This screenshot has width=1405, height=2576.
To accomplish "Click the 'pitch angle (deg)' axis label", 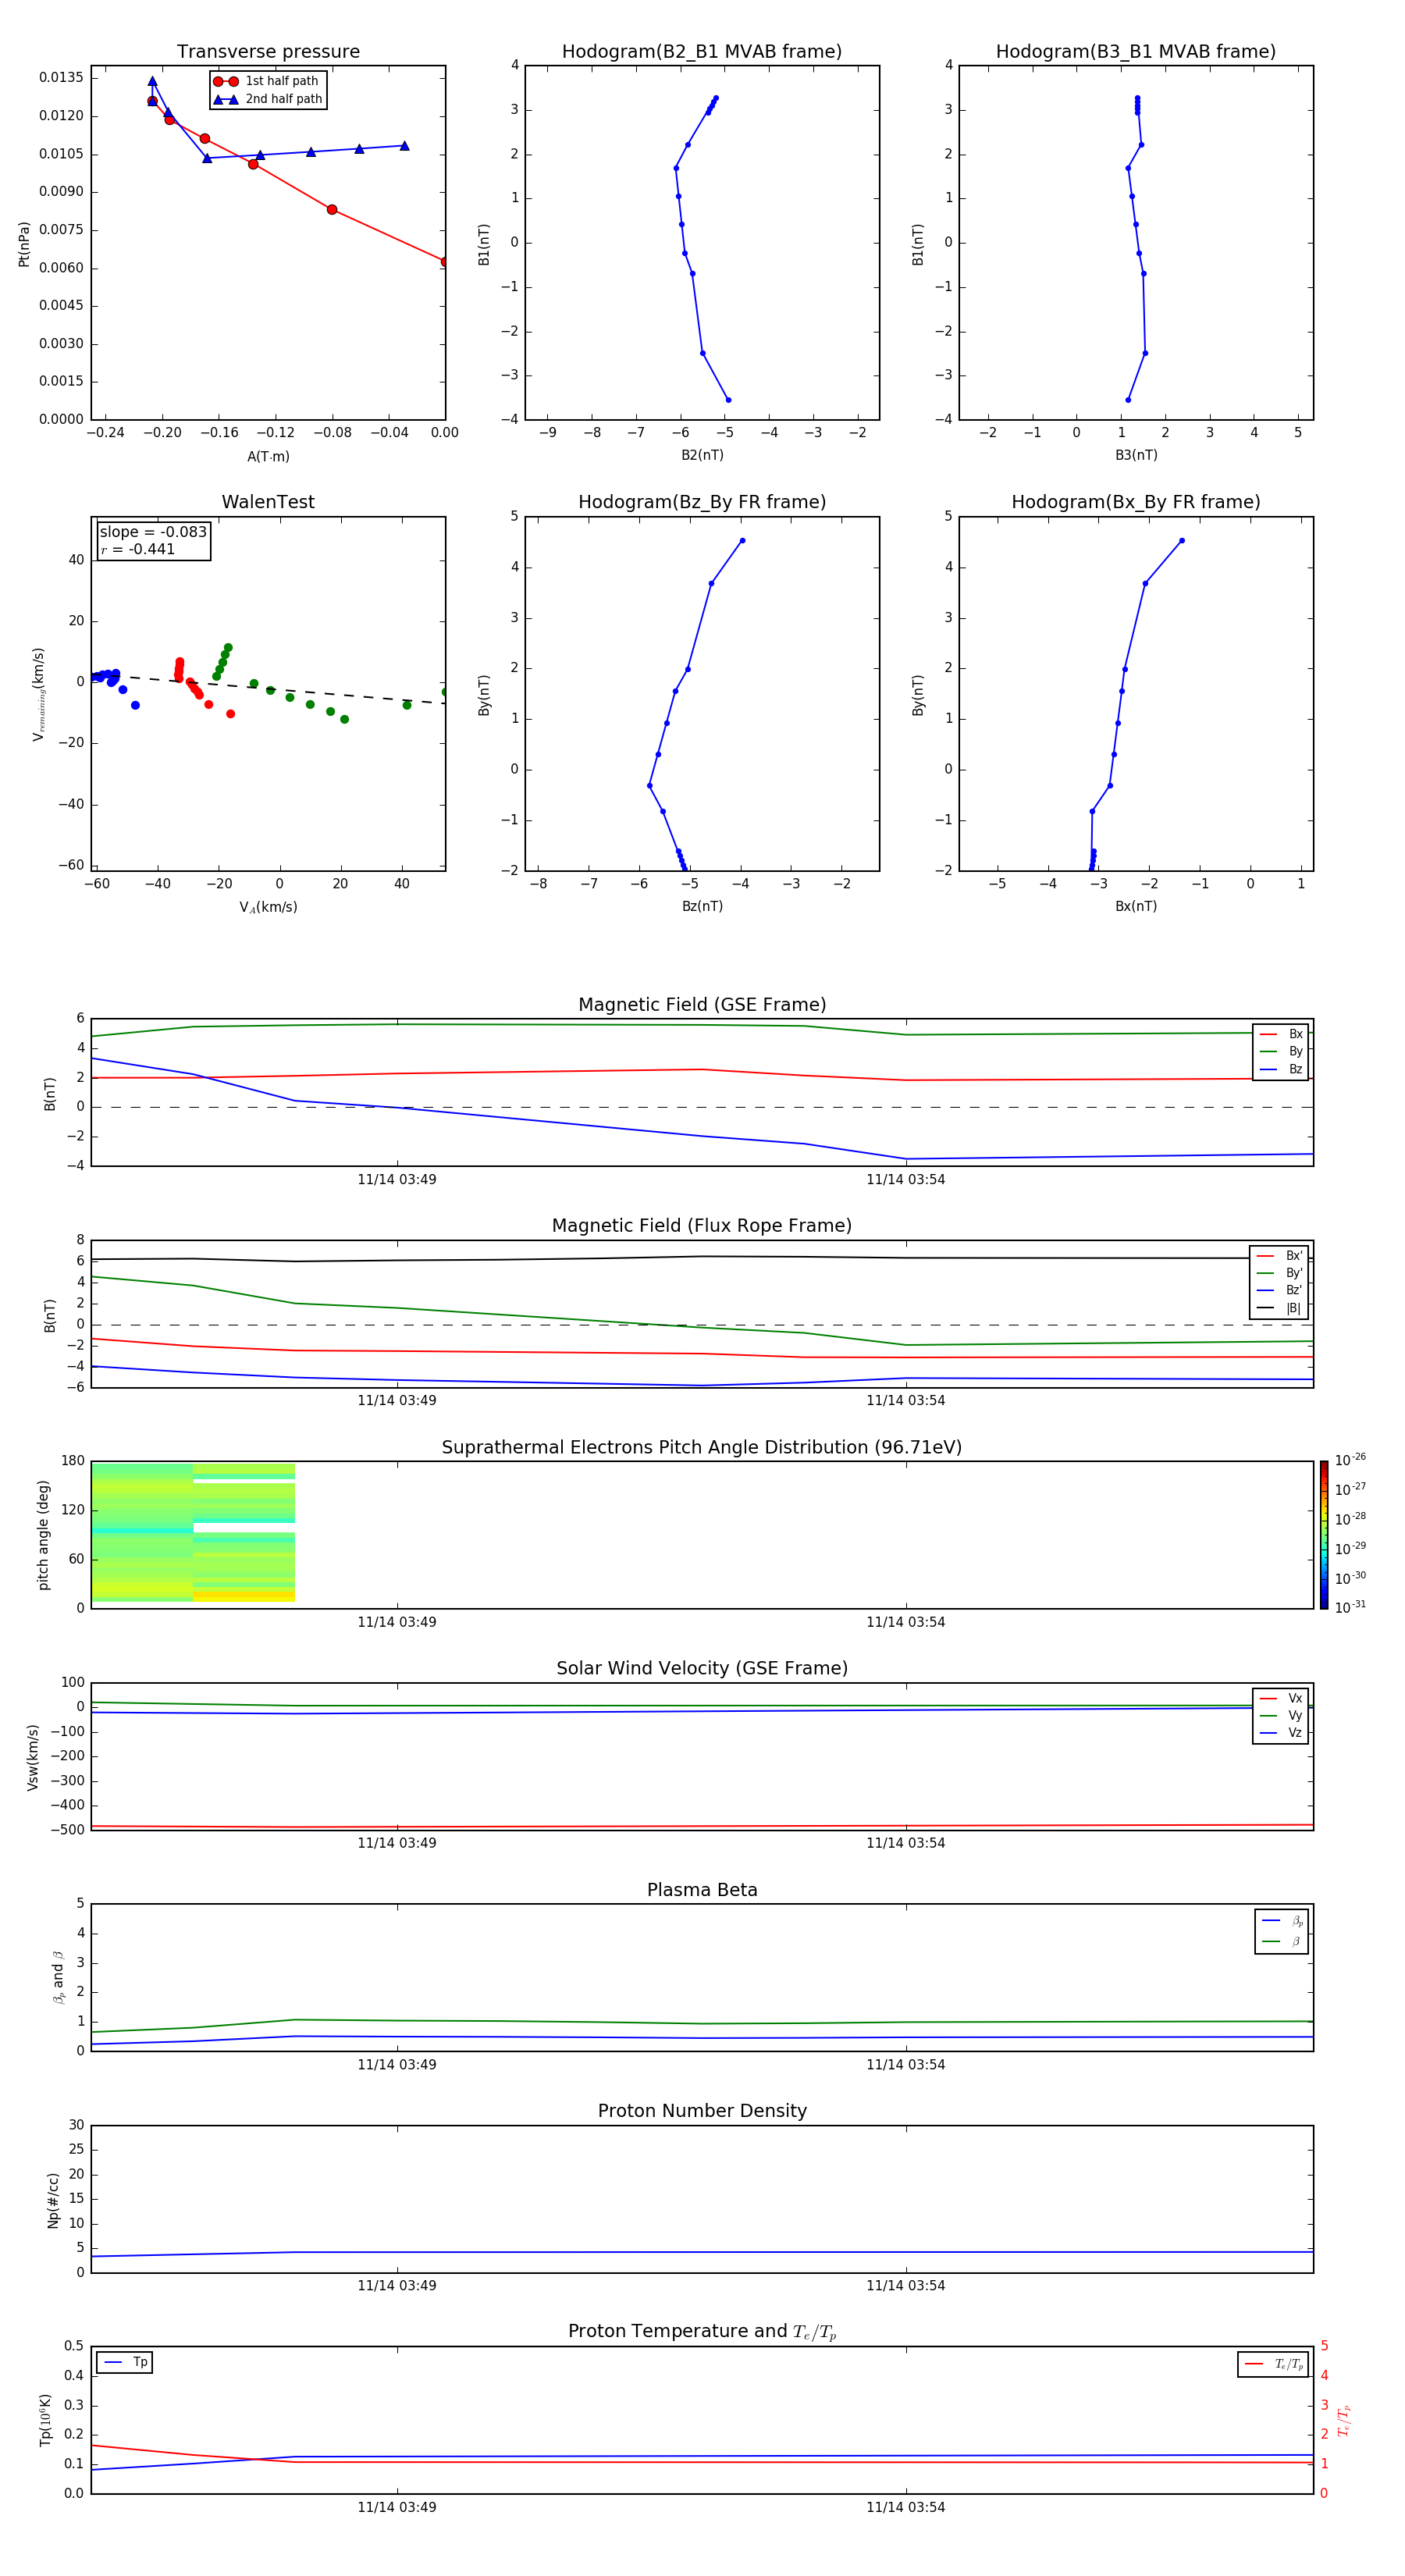I will [x=43, y=1535].
